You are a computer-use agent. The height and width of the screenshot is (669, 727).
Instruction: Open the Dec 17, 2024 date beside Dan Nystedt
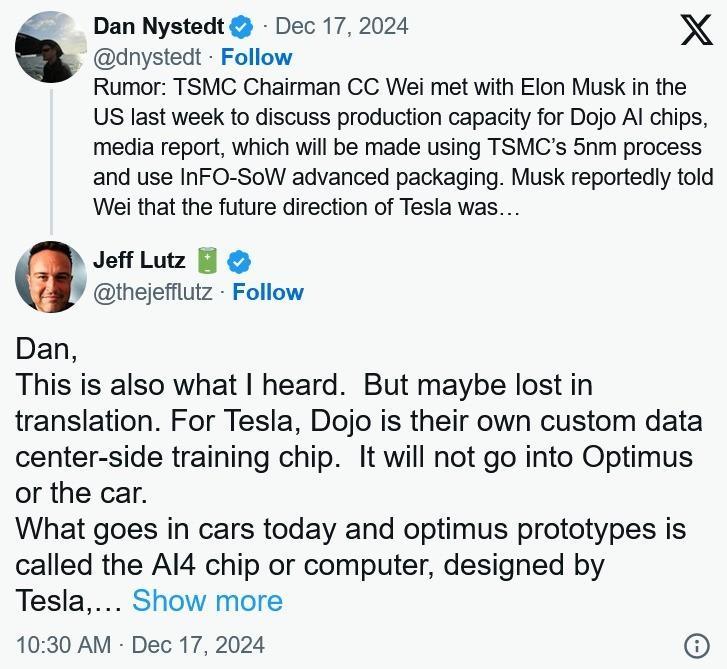[342, 26]
